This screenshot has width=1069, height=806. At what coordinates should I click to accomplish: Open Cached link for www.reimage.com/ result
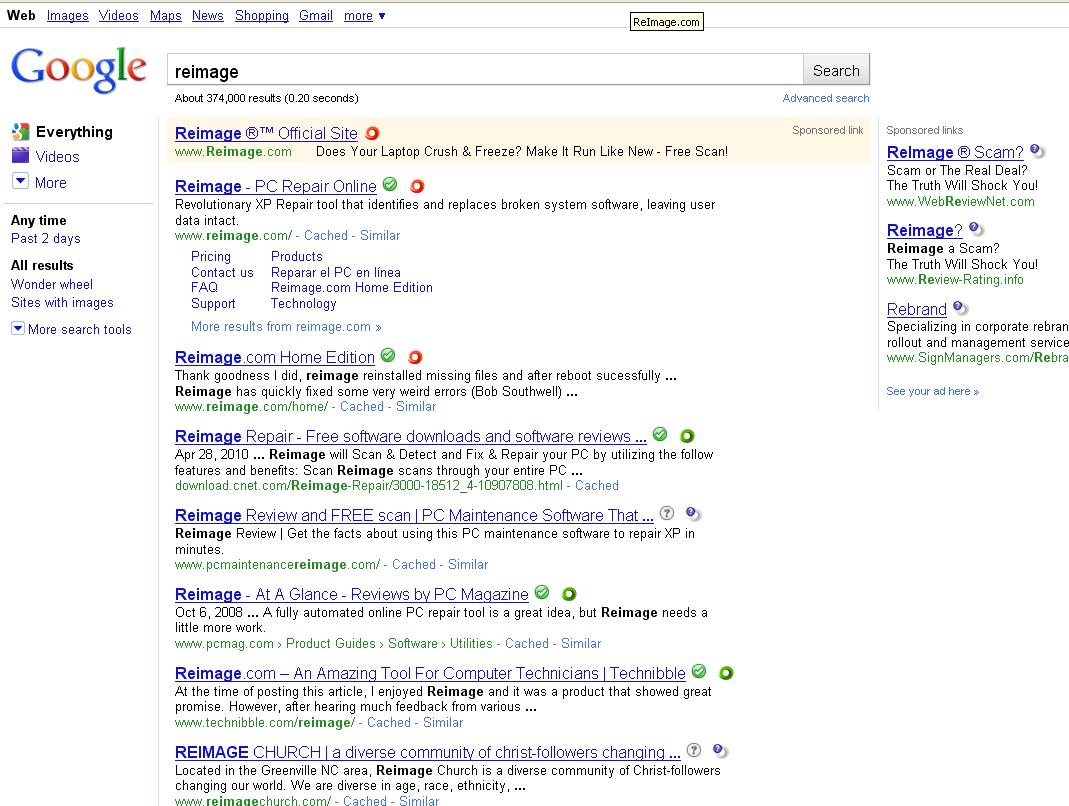[326, 236]
